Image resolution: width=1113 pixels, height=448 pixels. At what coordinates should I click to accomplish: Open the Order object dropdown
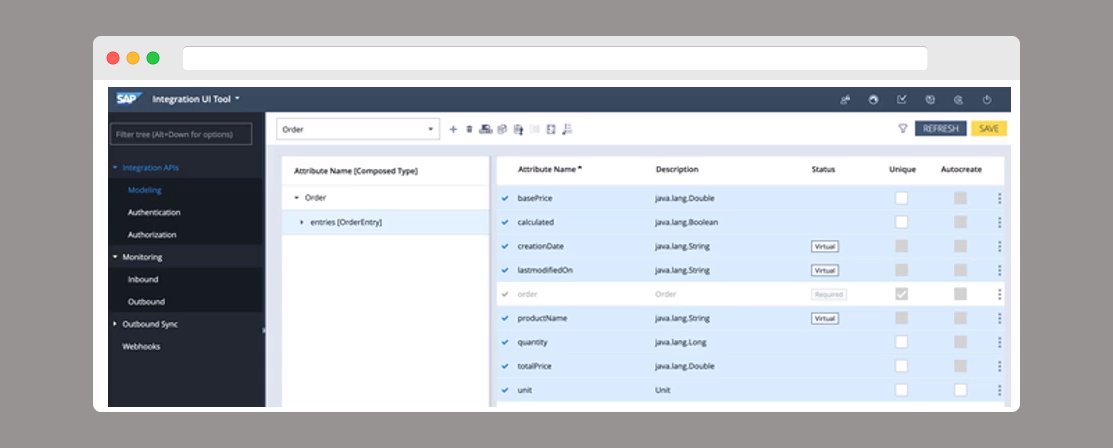(358, 129)
